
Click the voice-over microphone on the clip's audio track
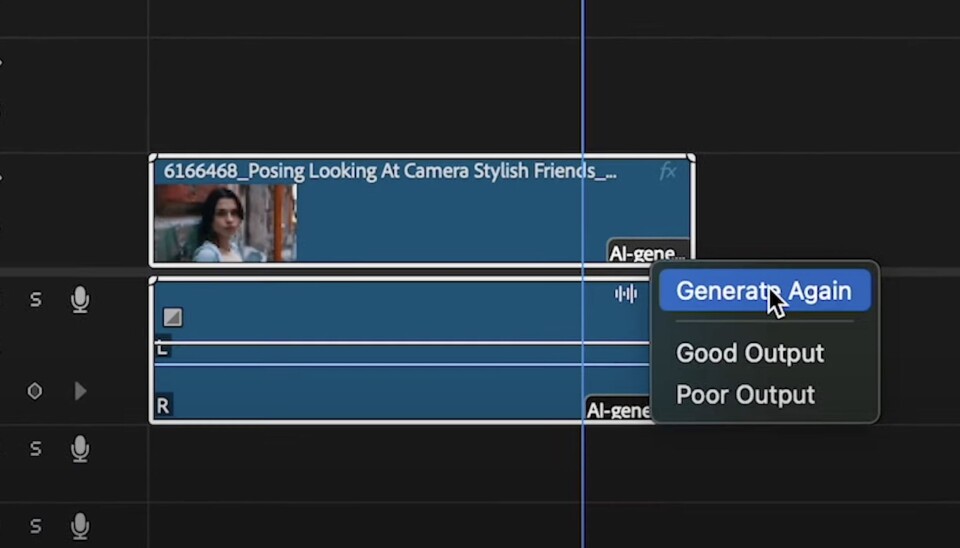tap(80, 300)
